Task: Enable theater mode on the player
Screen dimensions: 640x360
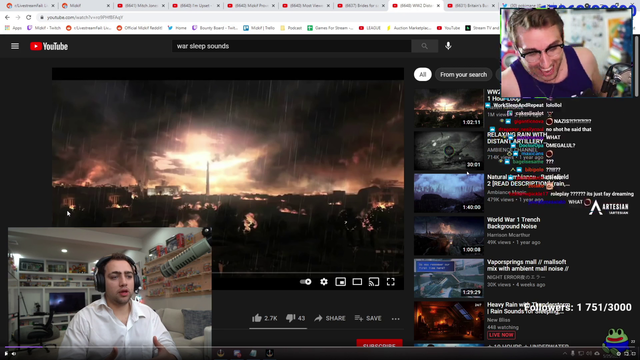Action: pyautogui.click(x=357, y=282)
